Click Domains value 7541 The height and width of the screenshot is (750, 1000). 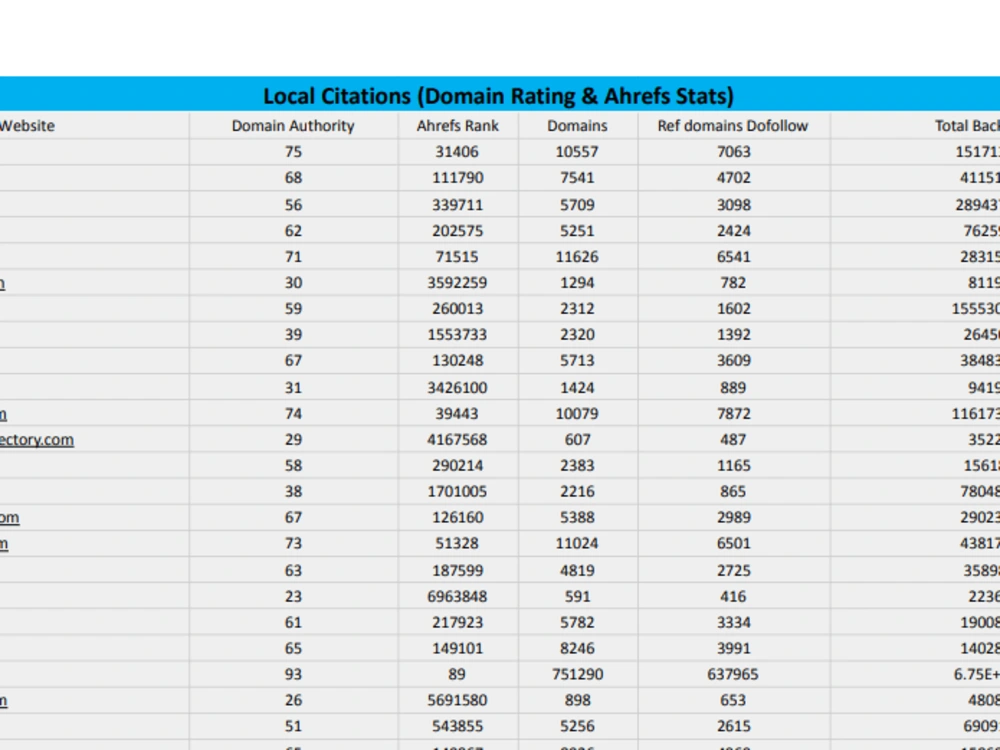[577, 178]
